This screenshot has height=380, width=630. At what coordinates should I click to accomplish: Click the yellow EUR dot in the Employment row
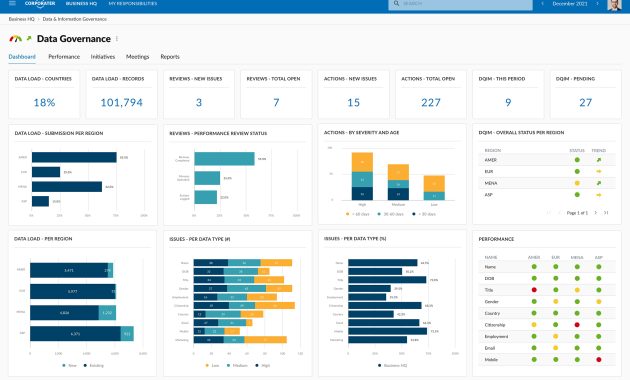(556, 337)
